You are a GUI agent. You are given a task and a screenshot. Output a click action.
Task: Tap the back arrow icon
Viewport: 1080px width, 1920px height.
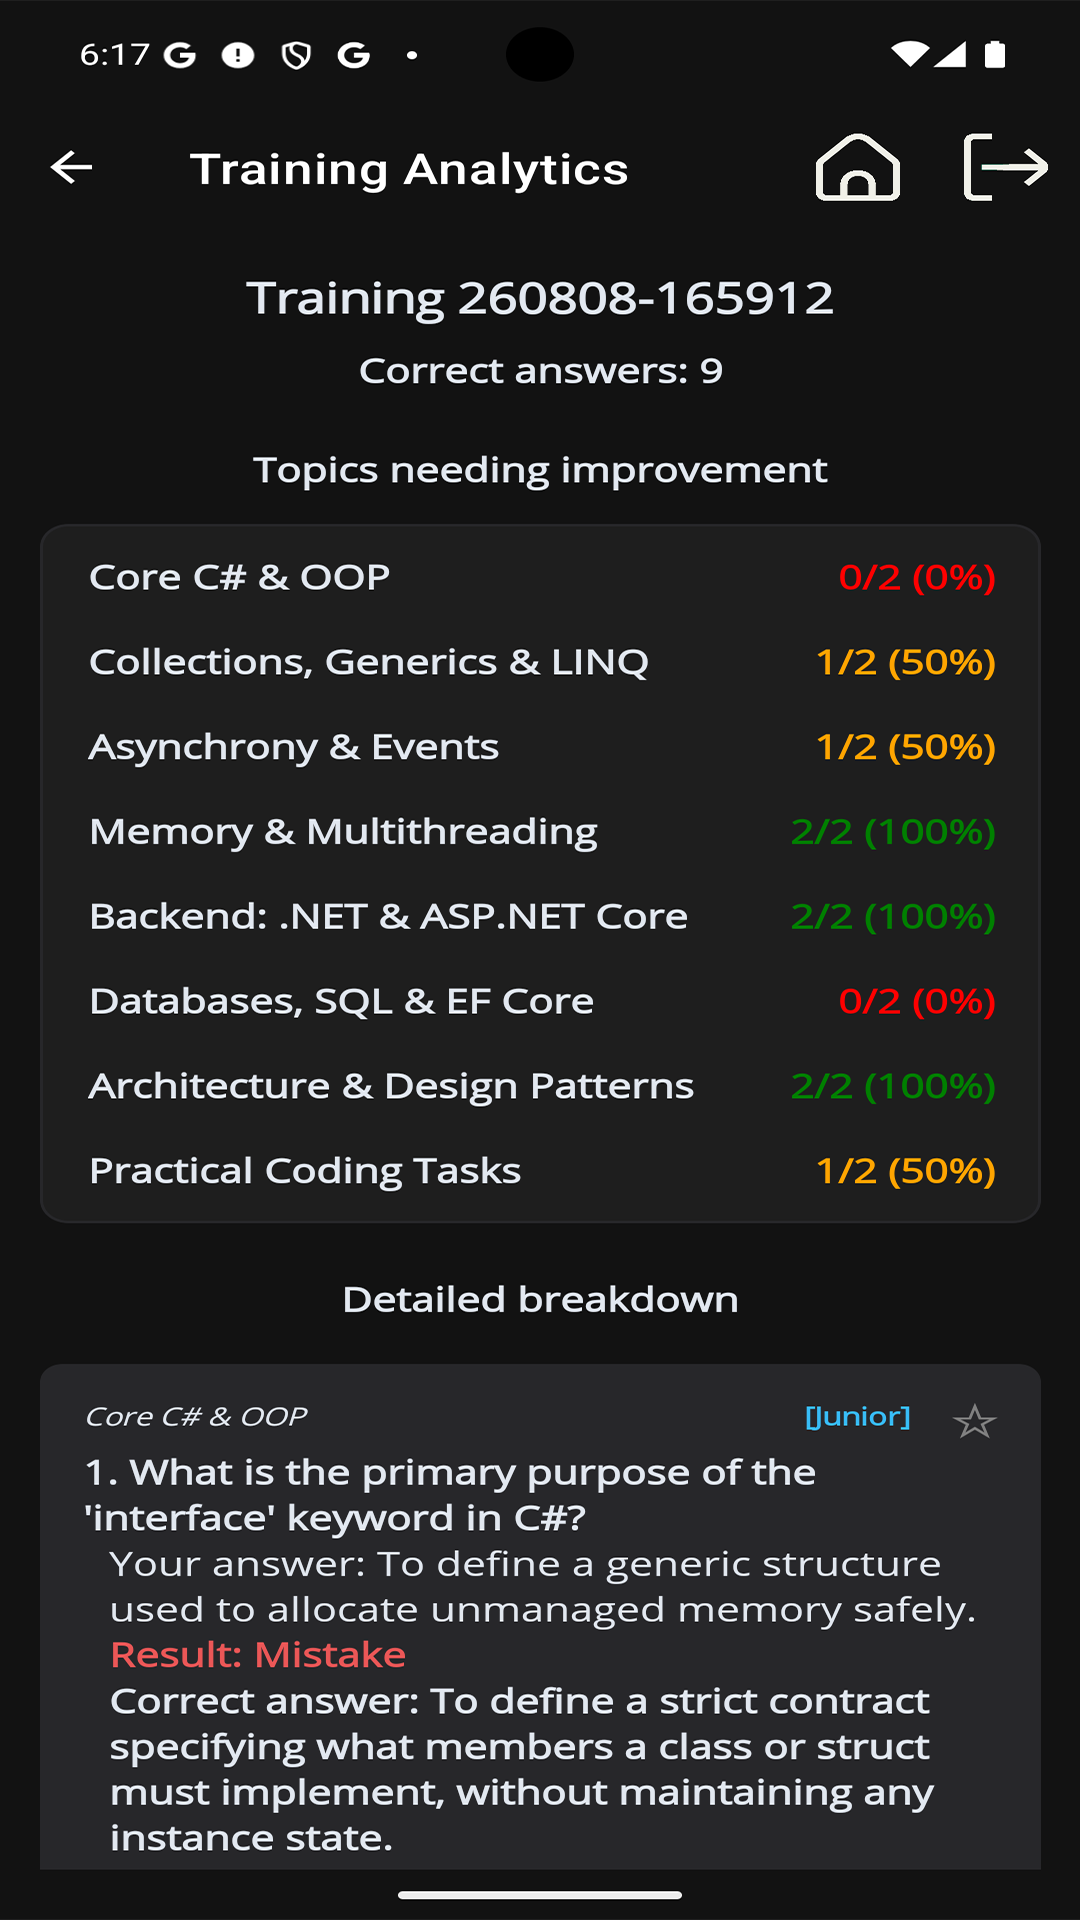click(x=71, y=167)
